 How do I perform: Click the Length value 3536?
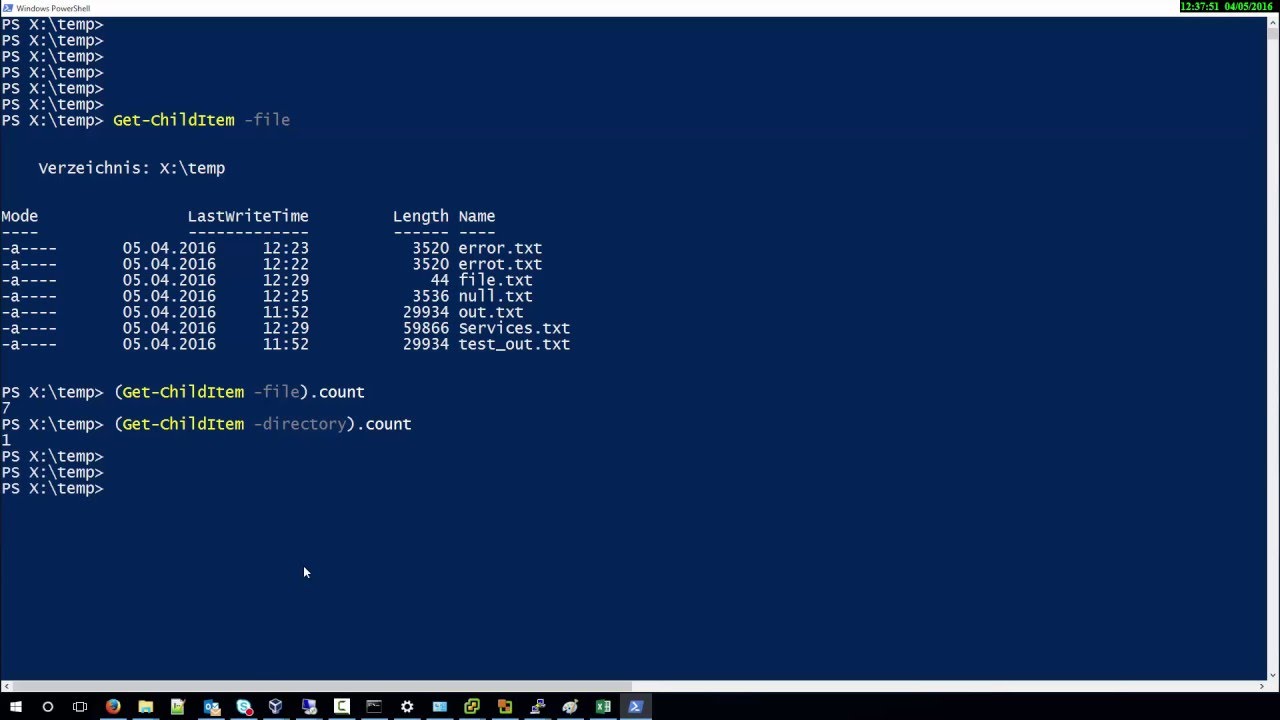(430, 296)
